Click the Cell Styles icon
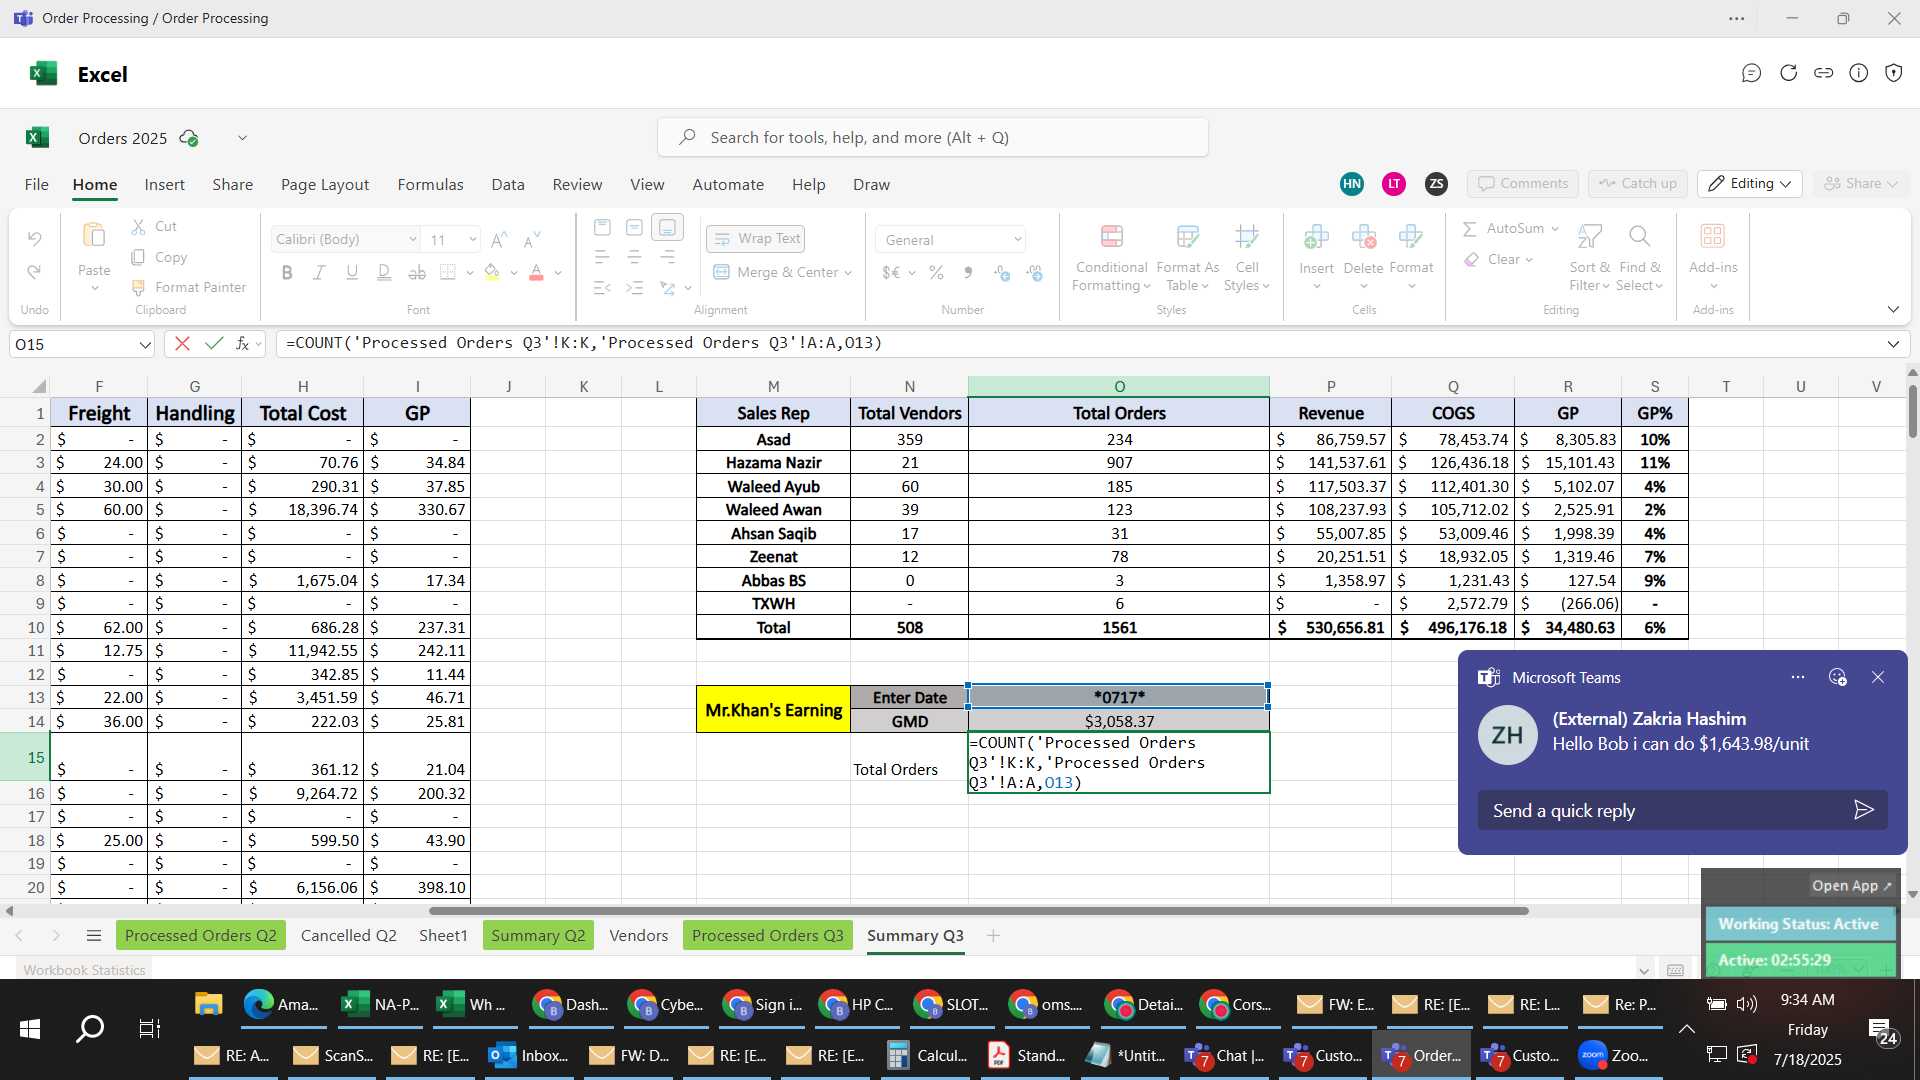The height and width of the screenshot is (1080, 1920). coord(1246,237)
